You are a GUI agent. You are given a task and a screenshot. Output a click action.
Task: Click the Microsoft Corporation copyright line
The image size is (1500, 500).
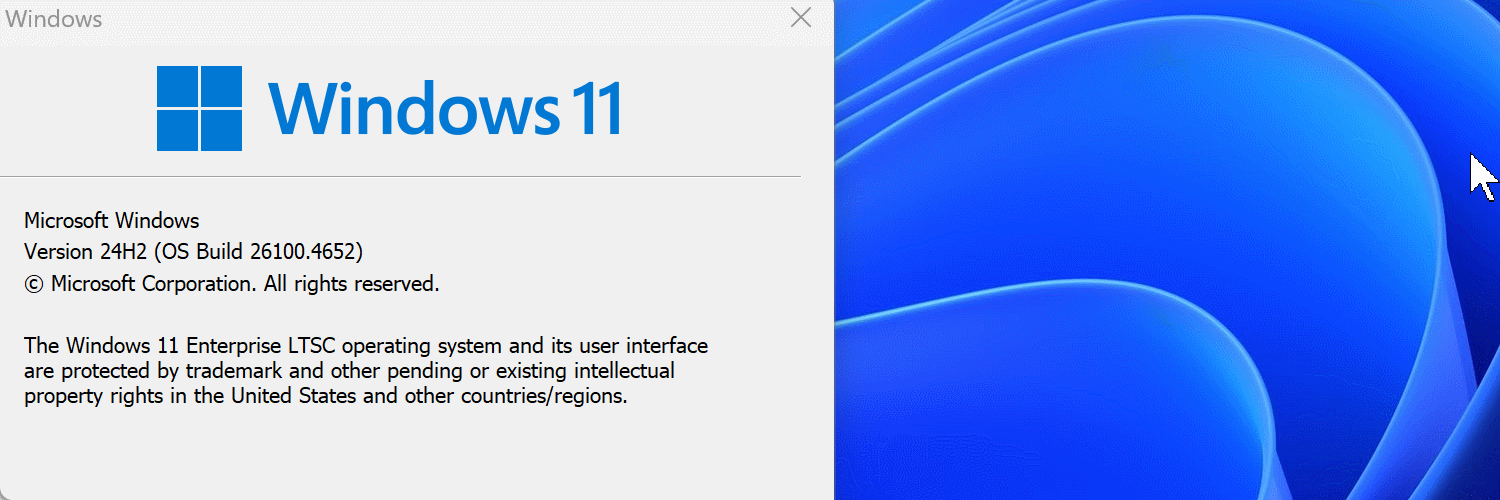coord(232,284)
